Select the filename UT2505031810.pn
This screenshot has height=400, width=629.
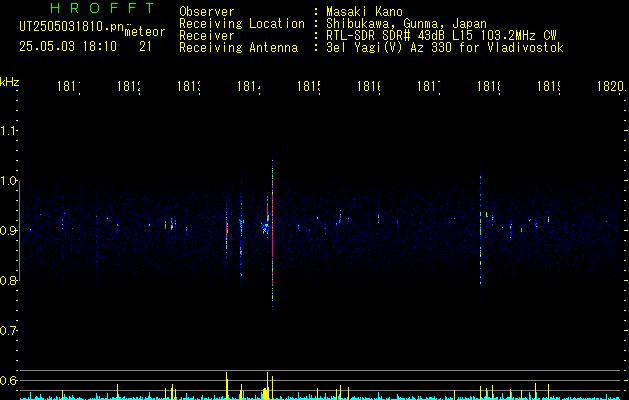click(72, 27)
